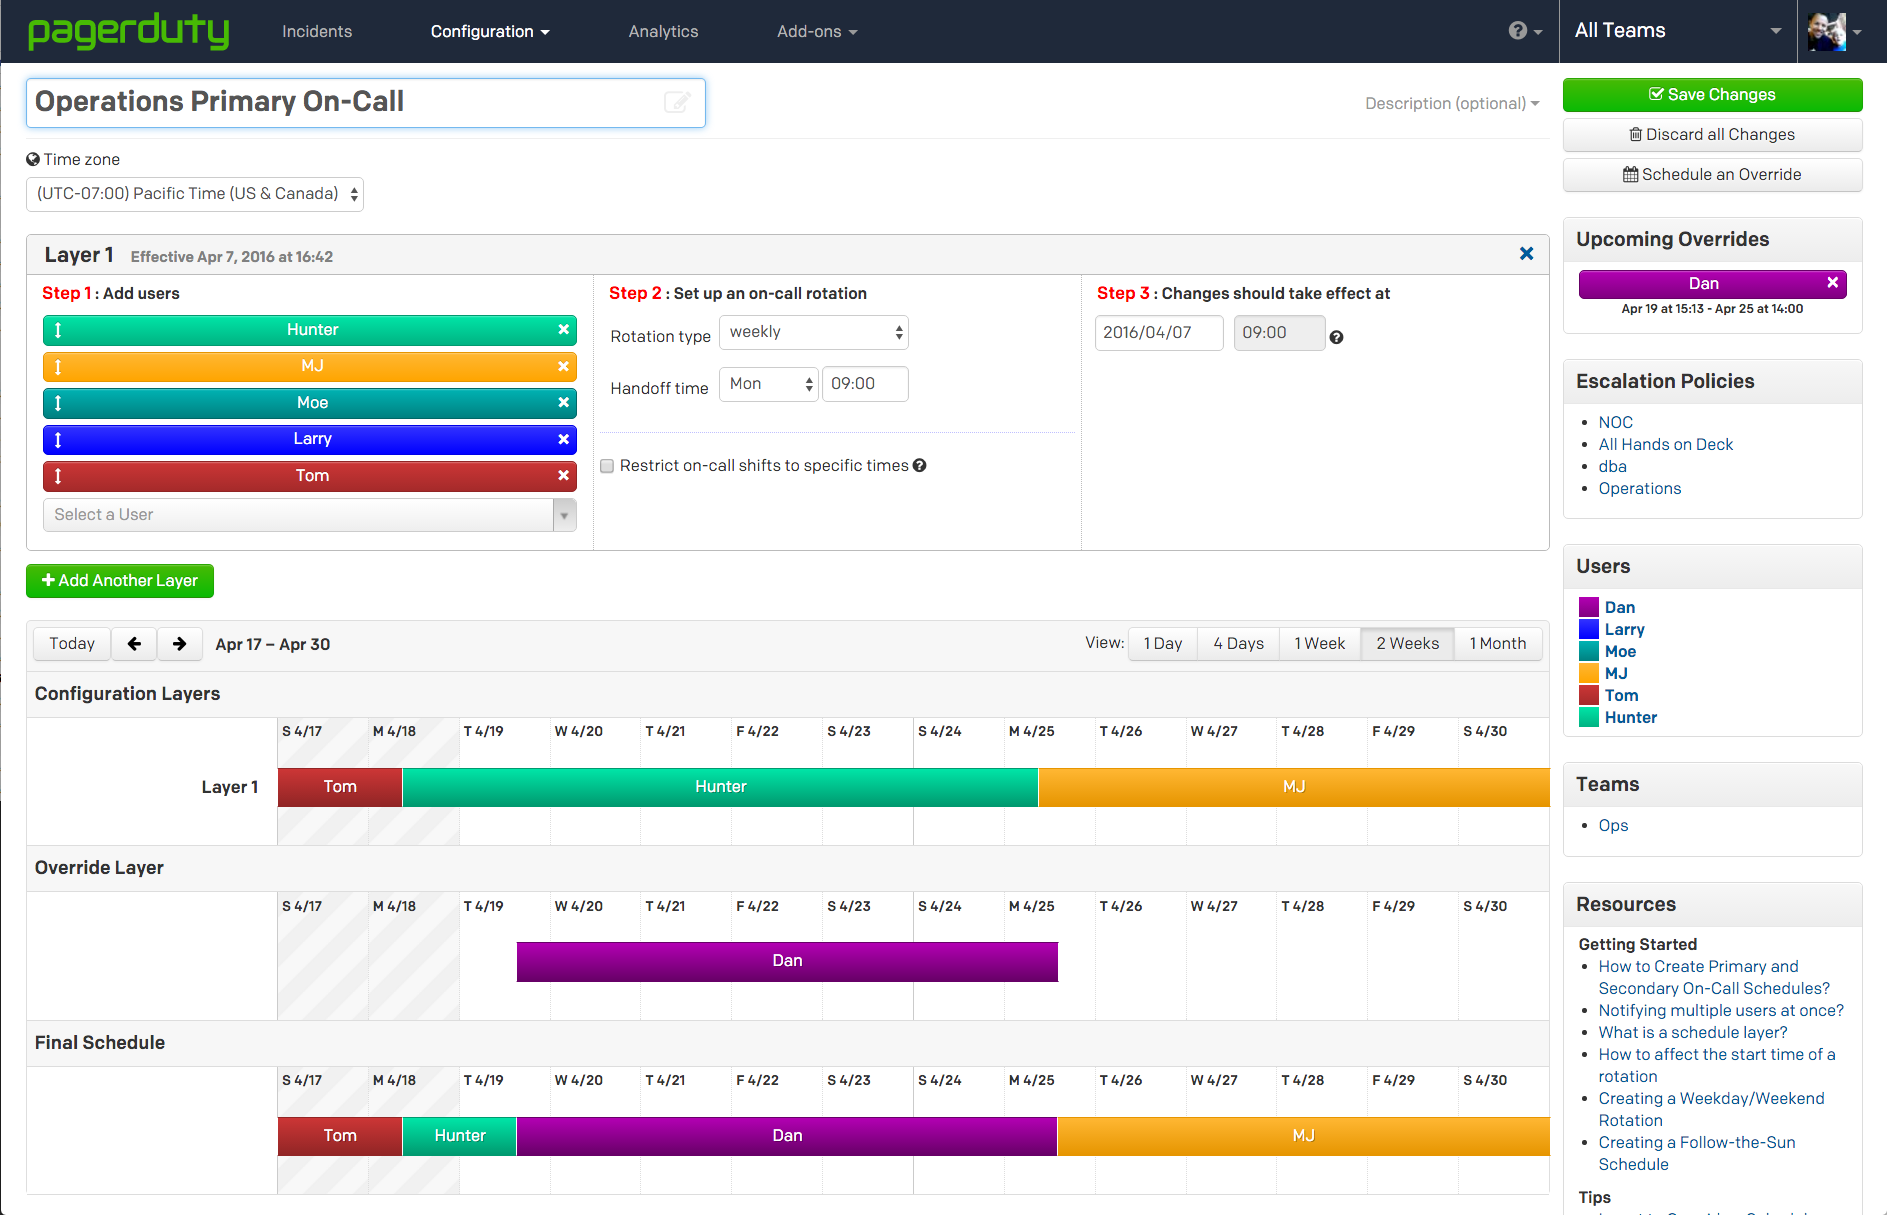Go to the Analytics tab
The image size is (1887, 1215).
(663, 32)
